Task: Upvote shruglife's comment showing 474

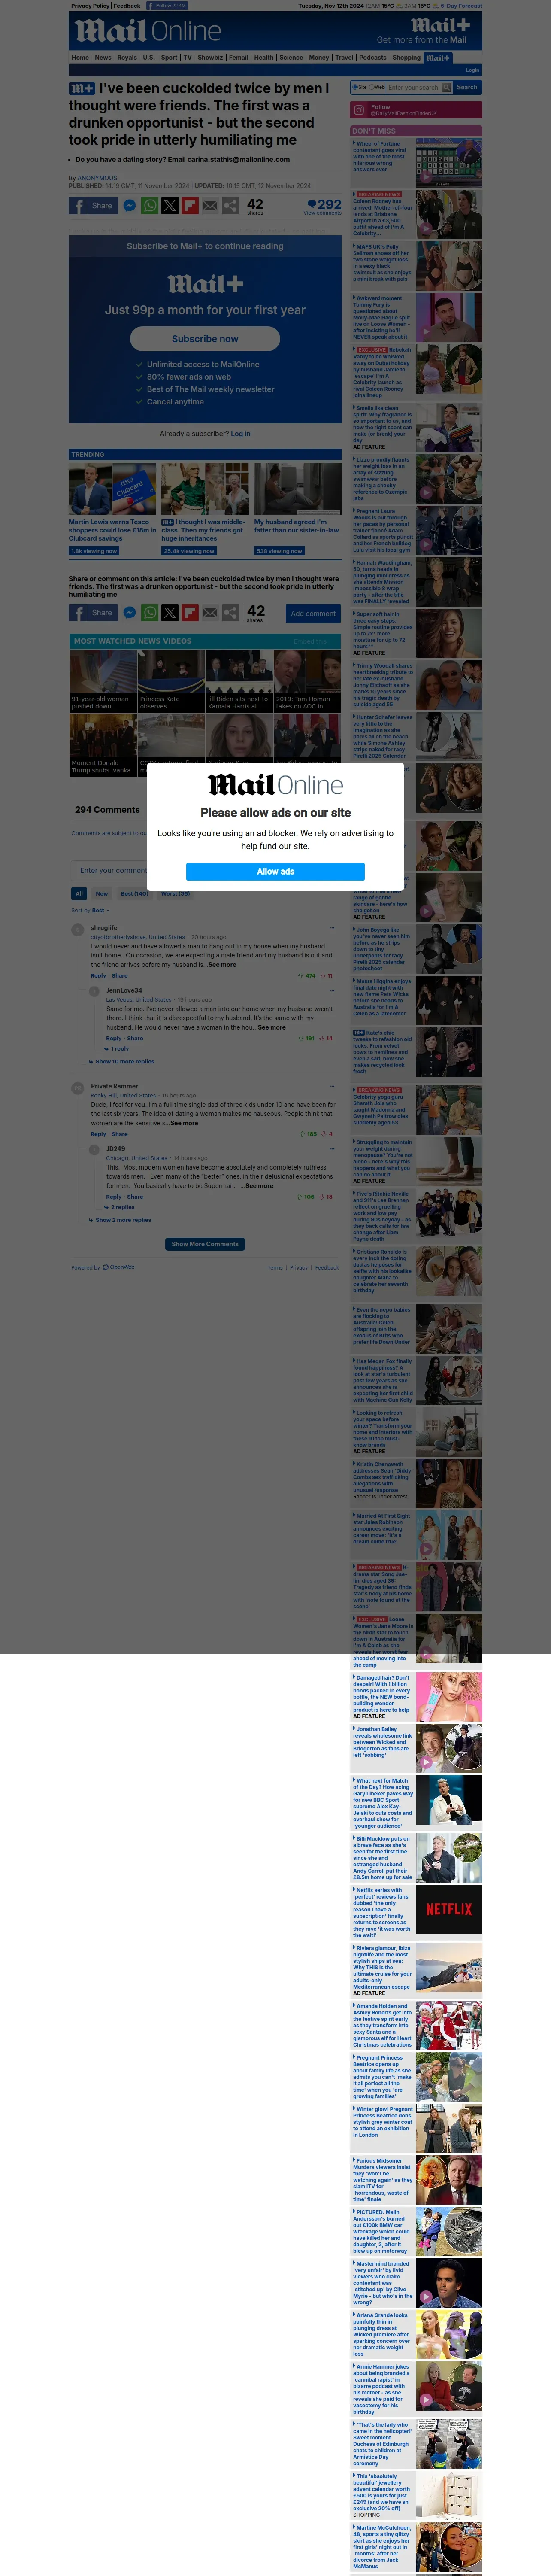Action: (x=301, y=975)
